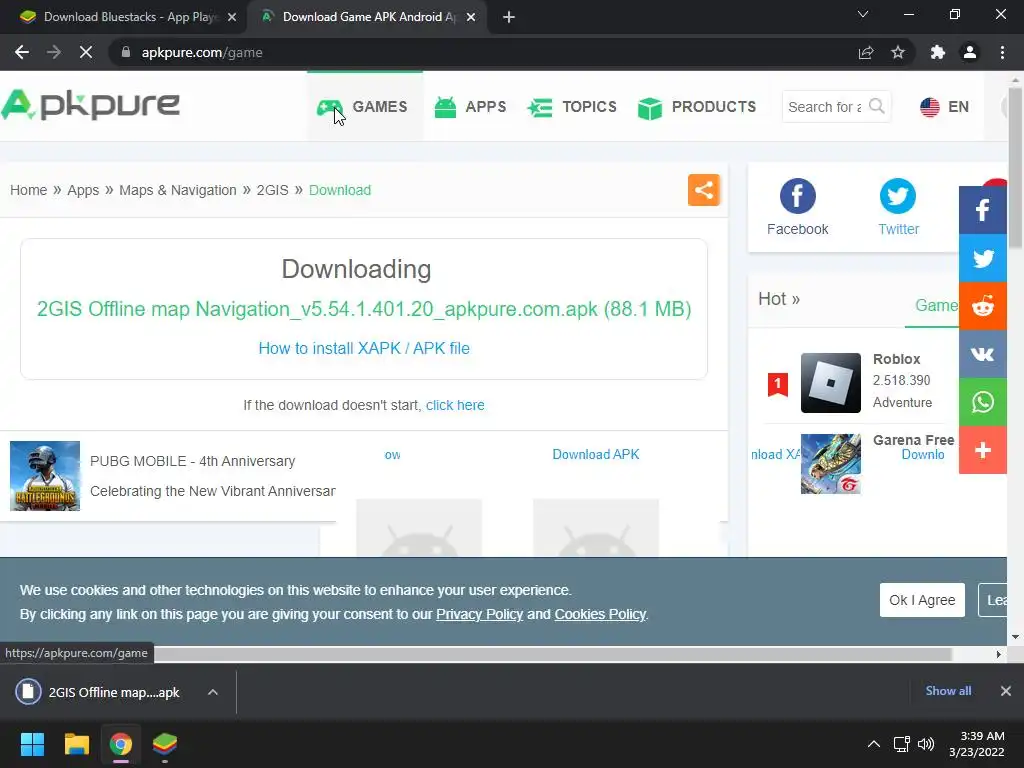
Task: Open the Extensions puzzle icon
Action: 938,52
